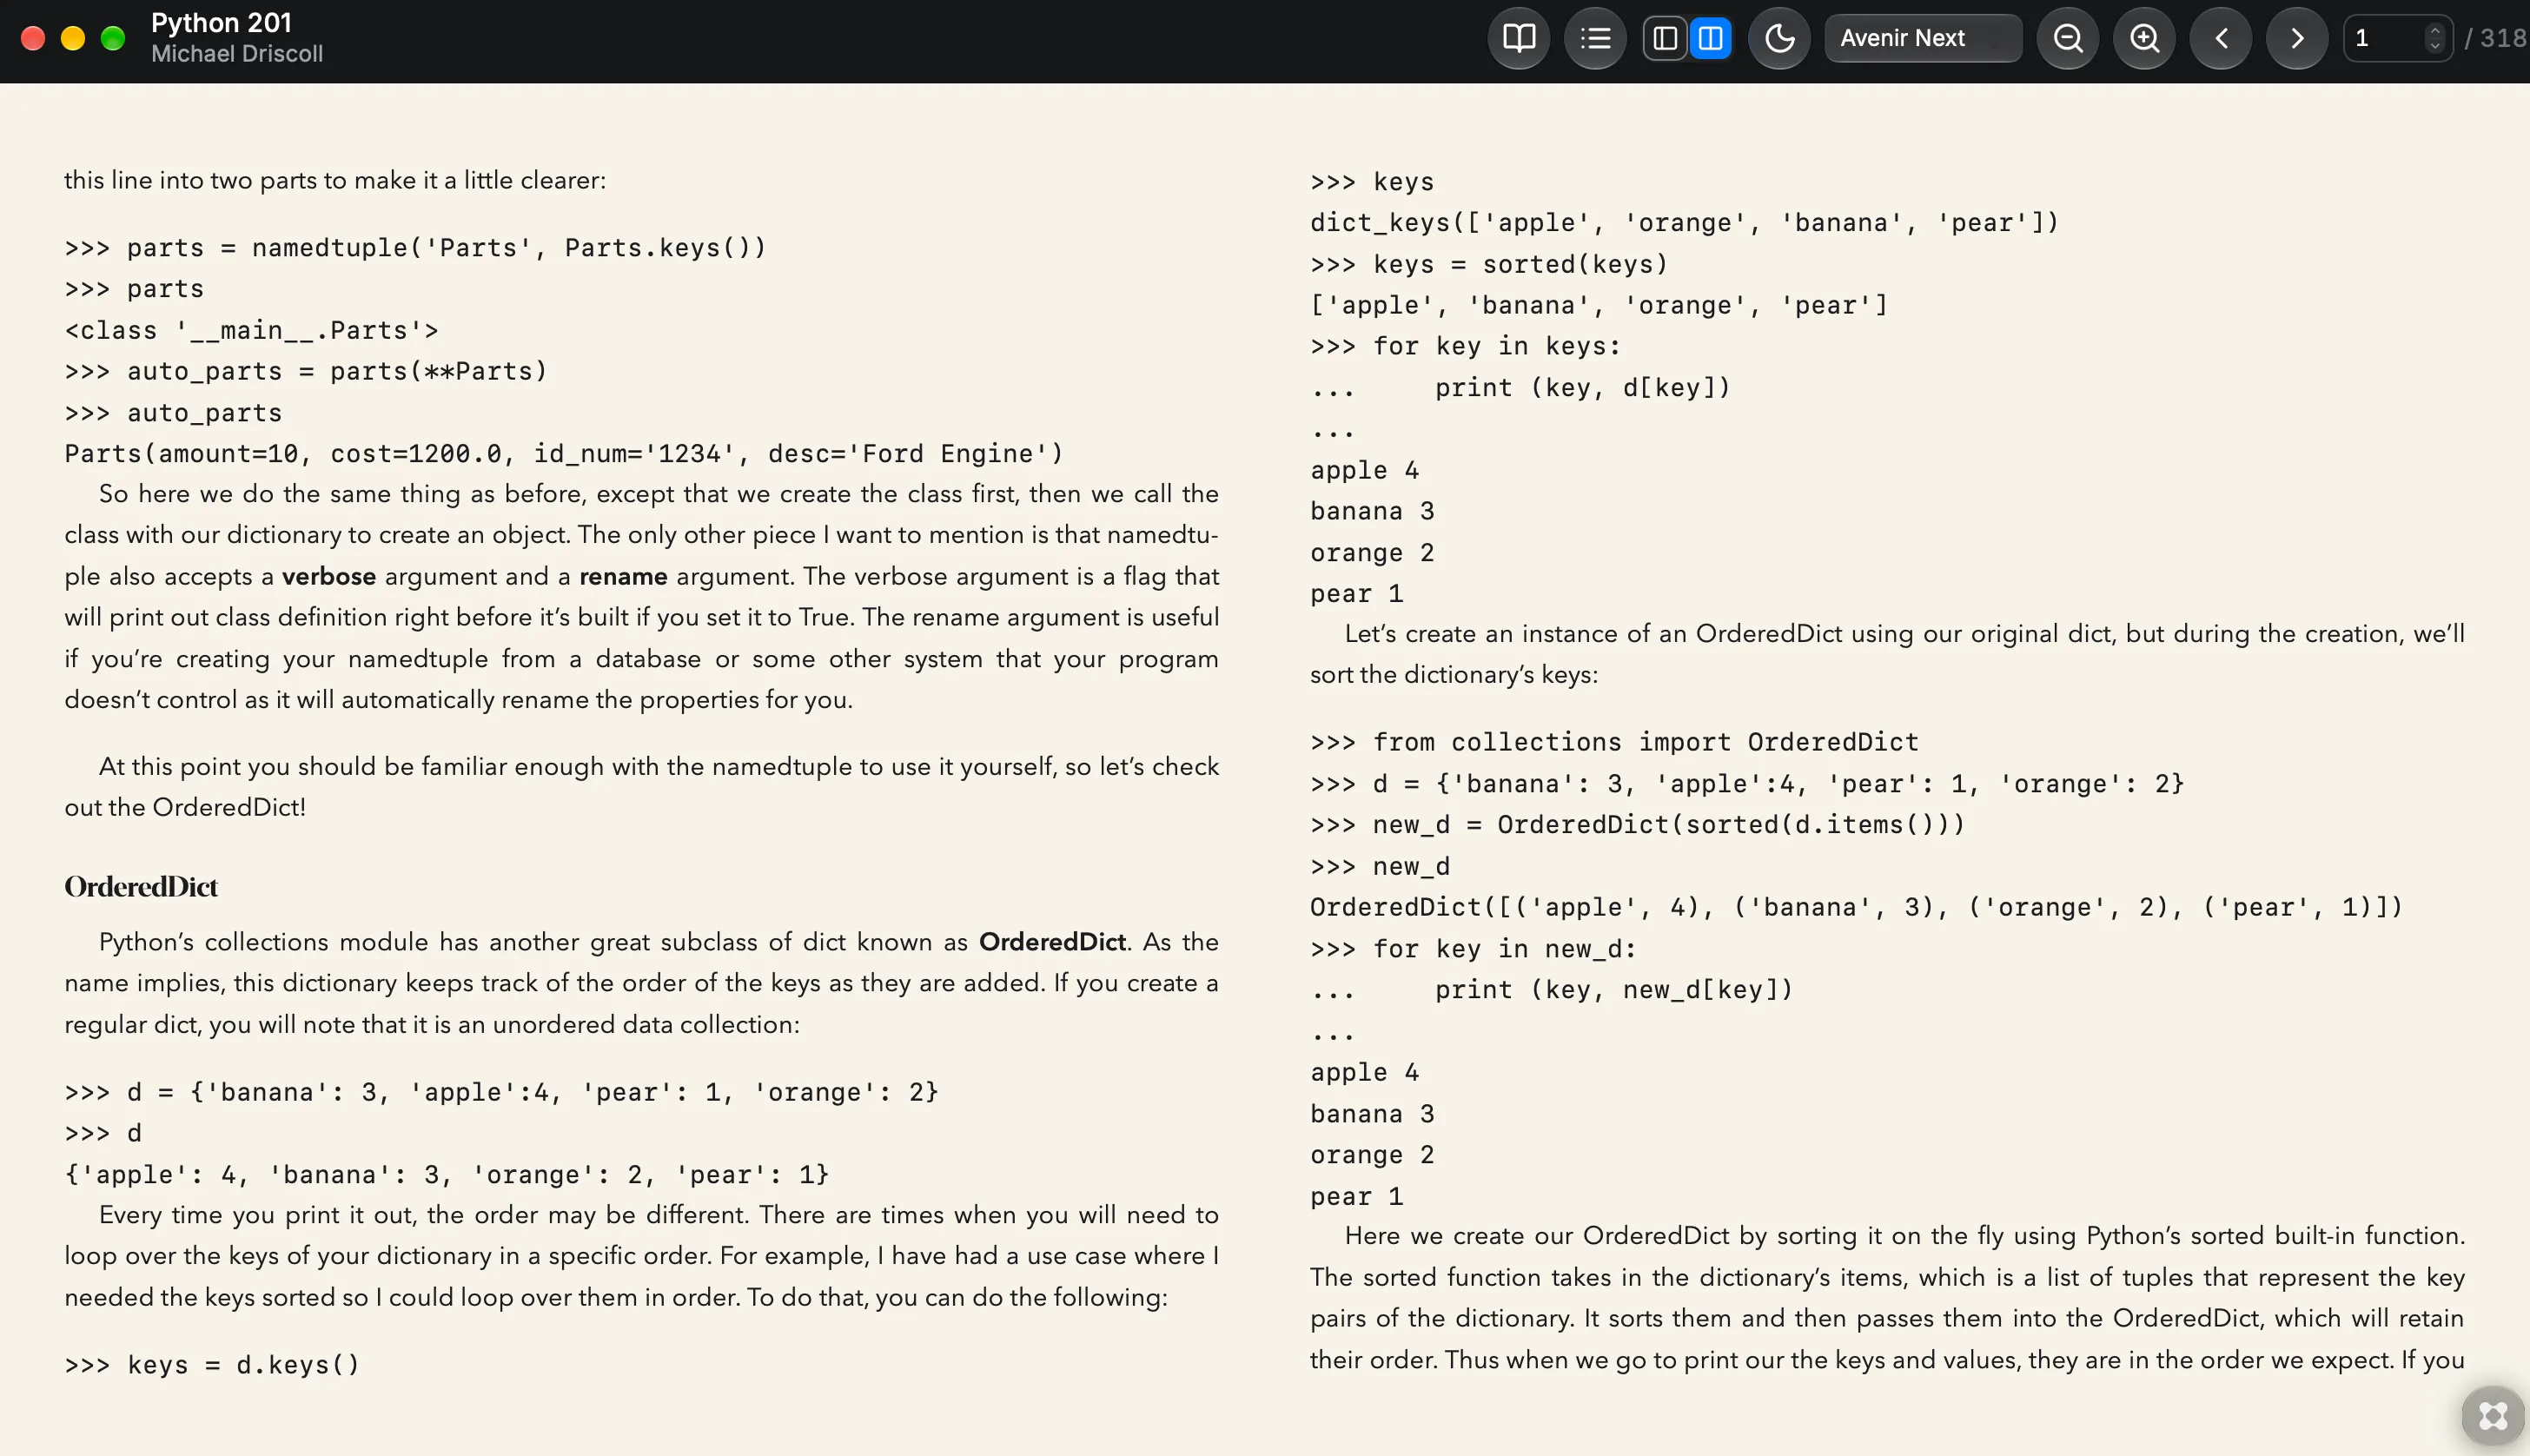Toggle night mode moon icon
The height and width of the screenshot is (1456, 2530).
click(x=1779, y=38)
